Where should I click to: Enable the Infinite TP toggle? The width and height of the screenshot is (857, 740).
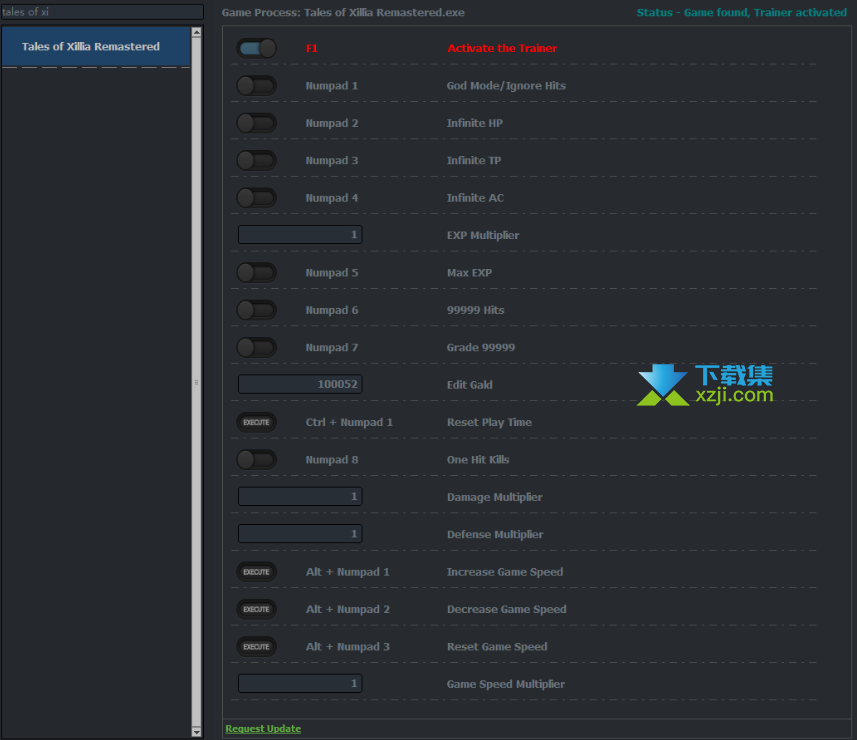[x=257, y=160]
